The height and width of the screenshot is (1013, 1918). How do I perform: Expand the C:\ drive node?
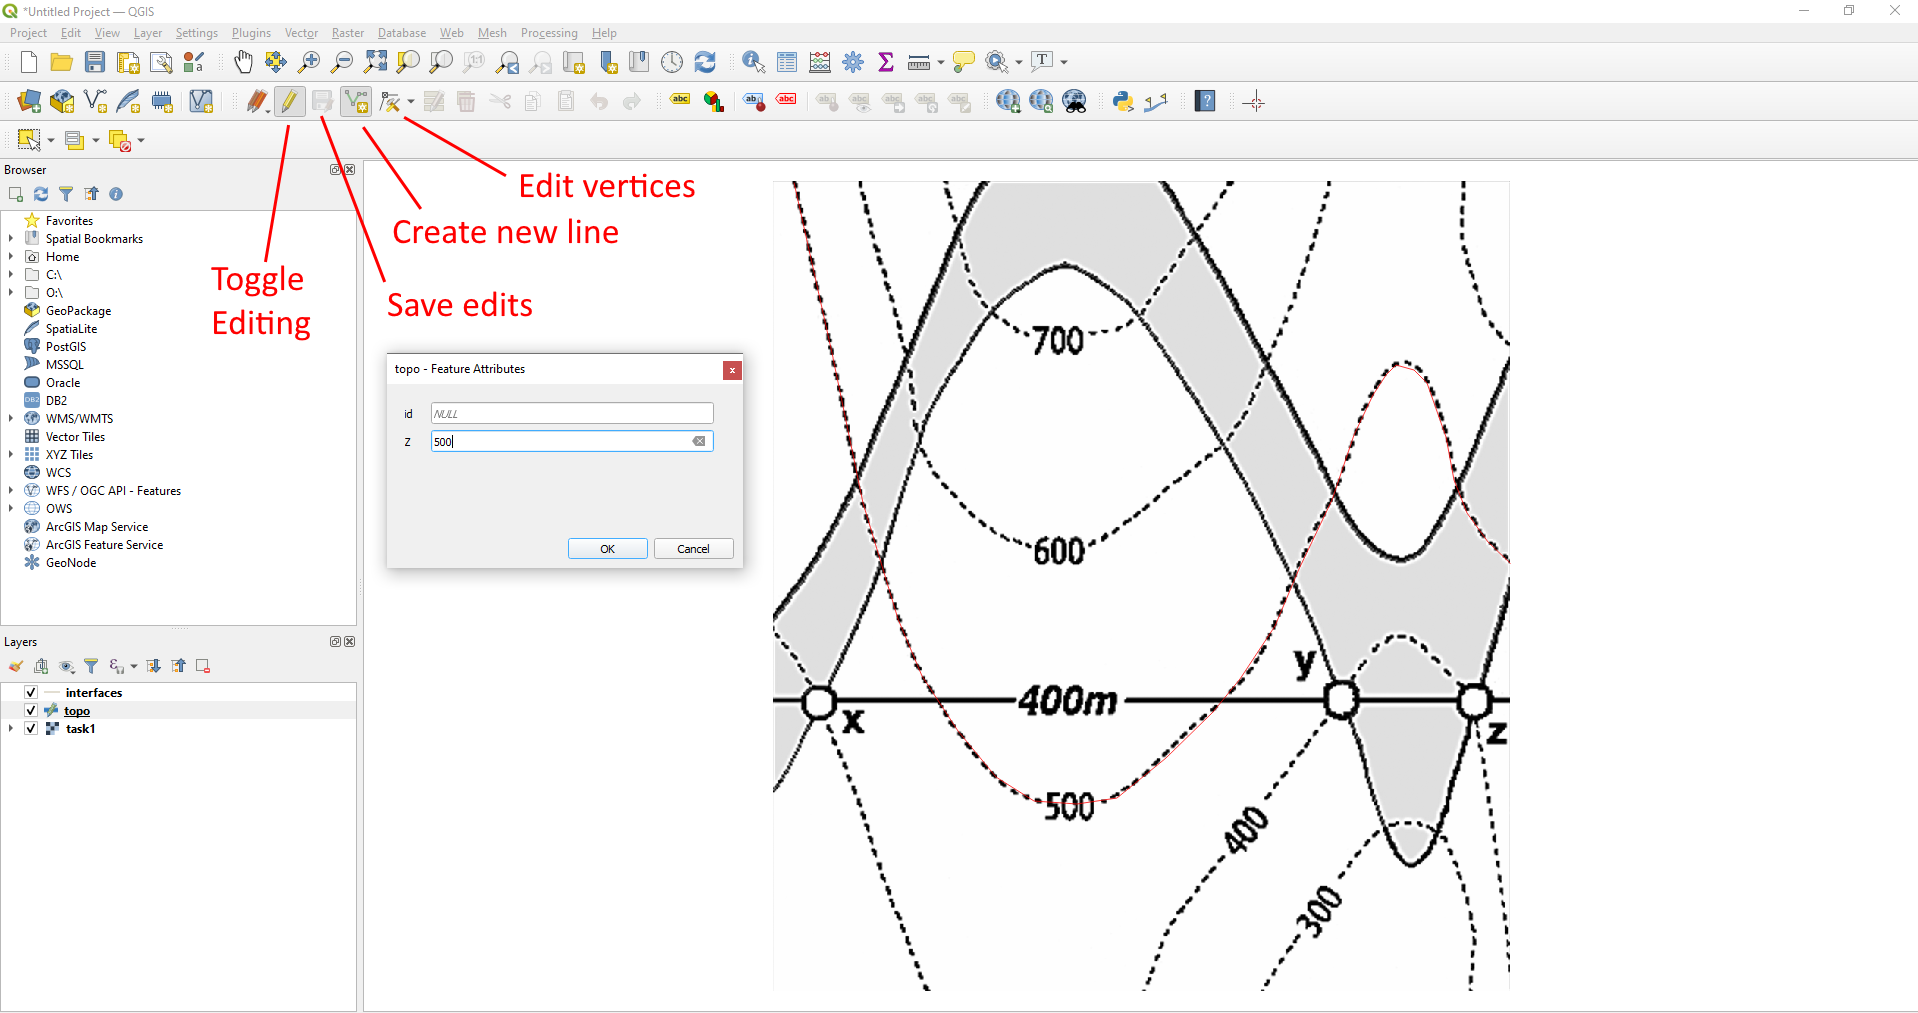[11, 274]
